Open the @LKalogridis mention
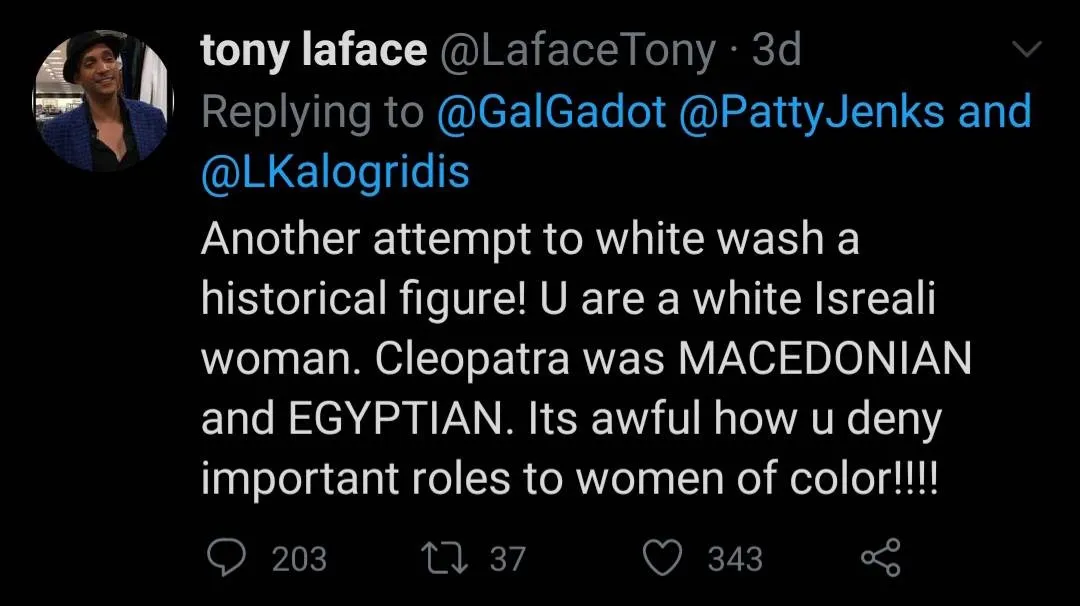Viewport: 1080px width, 606px height. (335, 173)
